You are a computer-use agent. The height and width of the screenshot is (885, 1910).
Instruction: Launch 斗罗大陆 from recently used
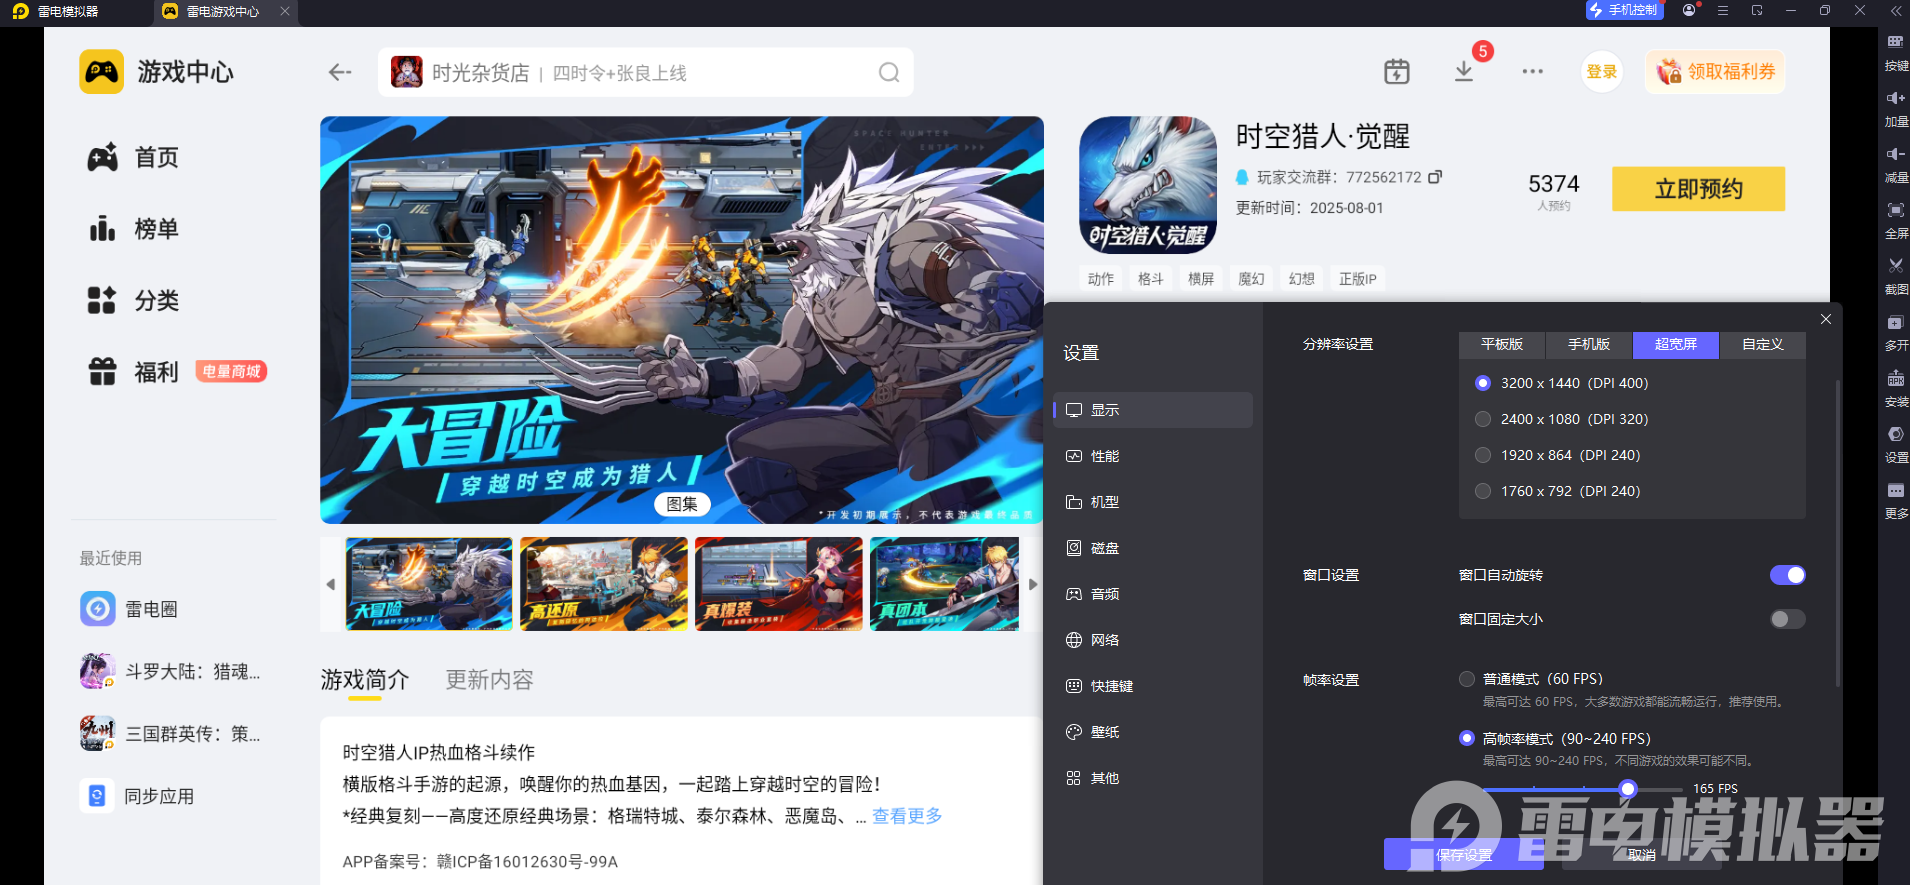click(x=171, y=671)
